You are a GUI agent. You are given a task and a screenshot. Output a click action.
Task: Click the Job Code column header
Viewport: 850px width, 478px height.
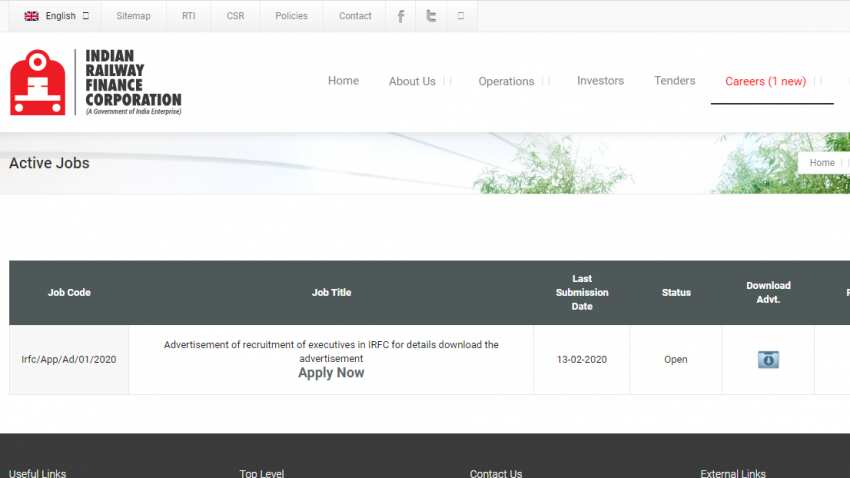point(69,292)
